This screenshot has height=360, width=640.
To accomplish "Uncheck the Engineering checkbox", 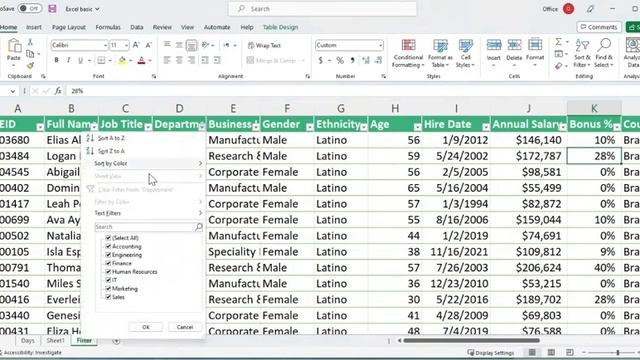I will pos(108,255).
